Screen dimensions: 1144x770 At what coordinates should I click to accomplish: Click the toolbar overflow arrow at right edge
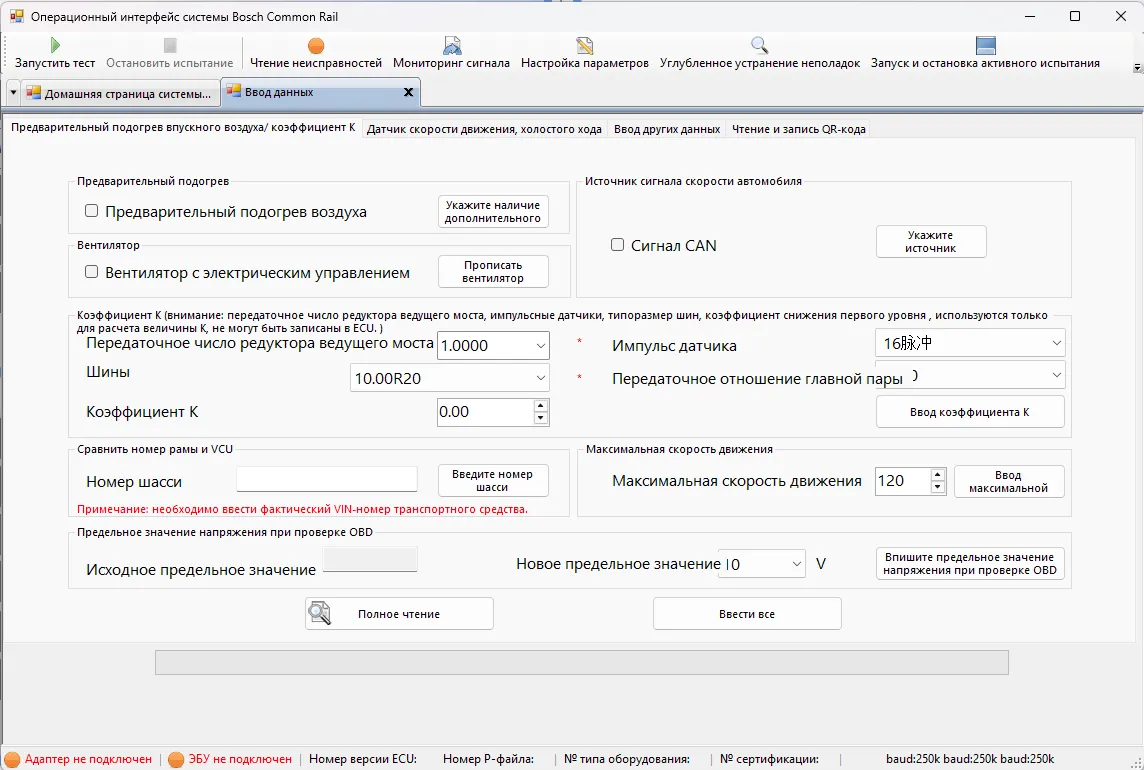1137,68
